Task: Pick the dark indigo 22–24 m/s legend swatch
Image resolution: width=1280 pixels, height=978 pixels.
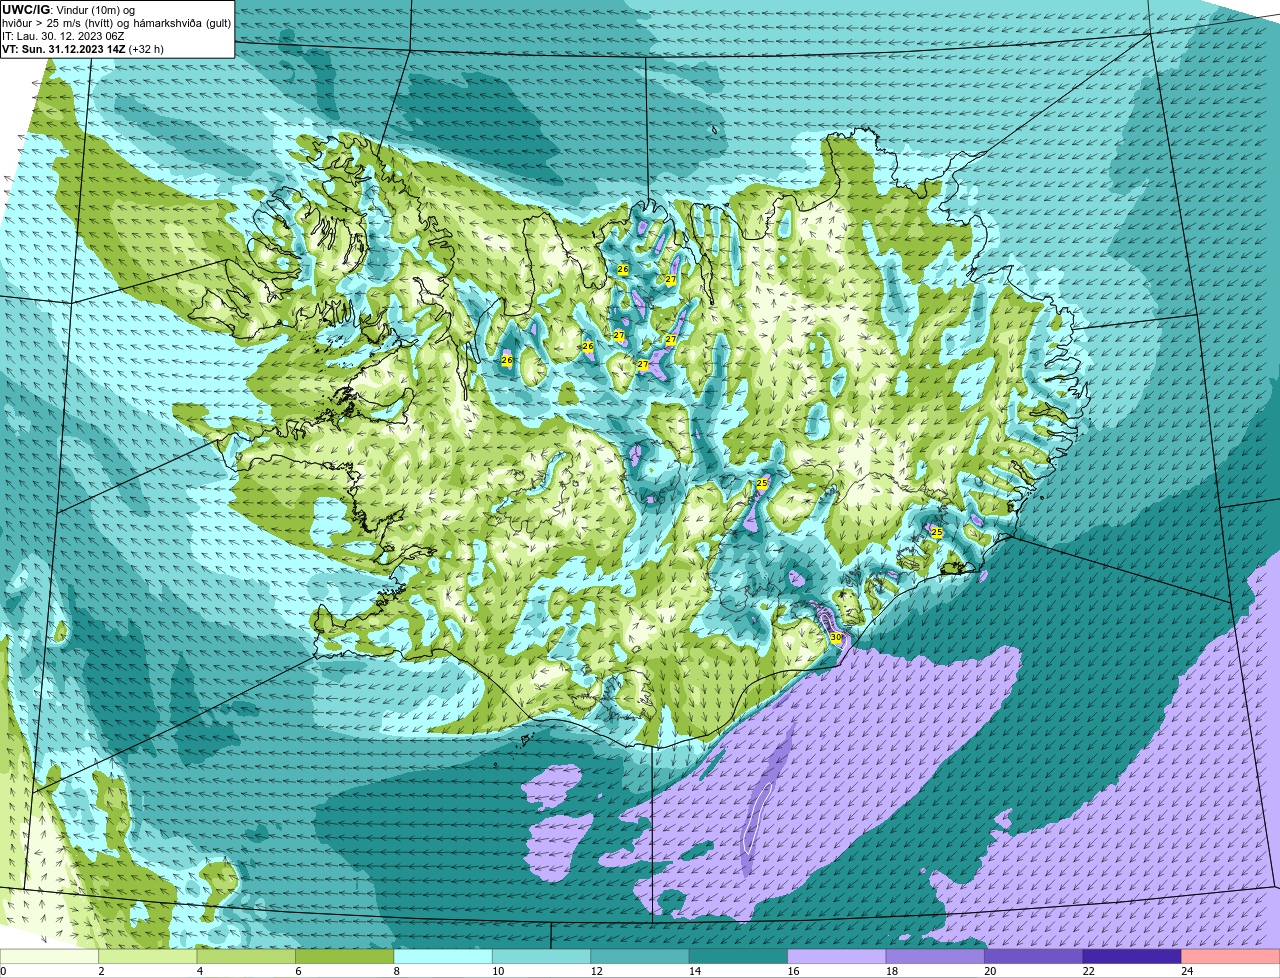Action: (x=1132, y=957)
